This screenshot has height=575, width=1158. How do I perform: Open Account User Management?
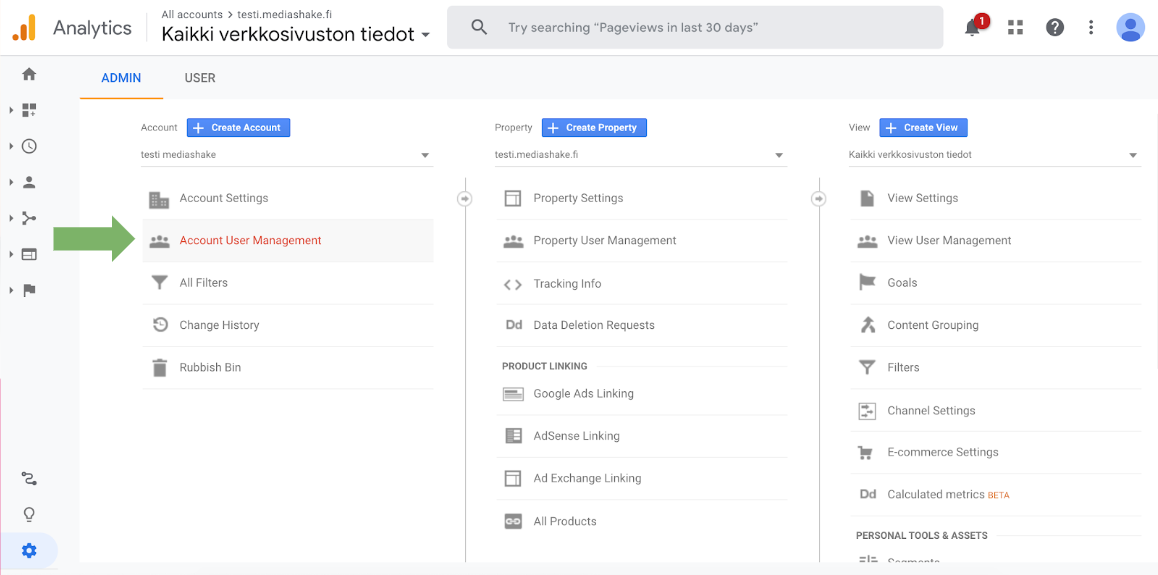click(288, 241)
